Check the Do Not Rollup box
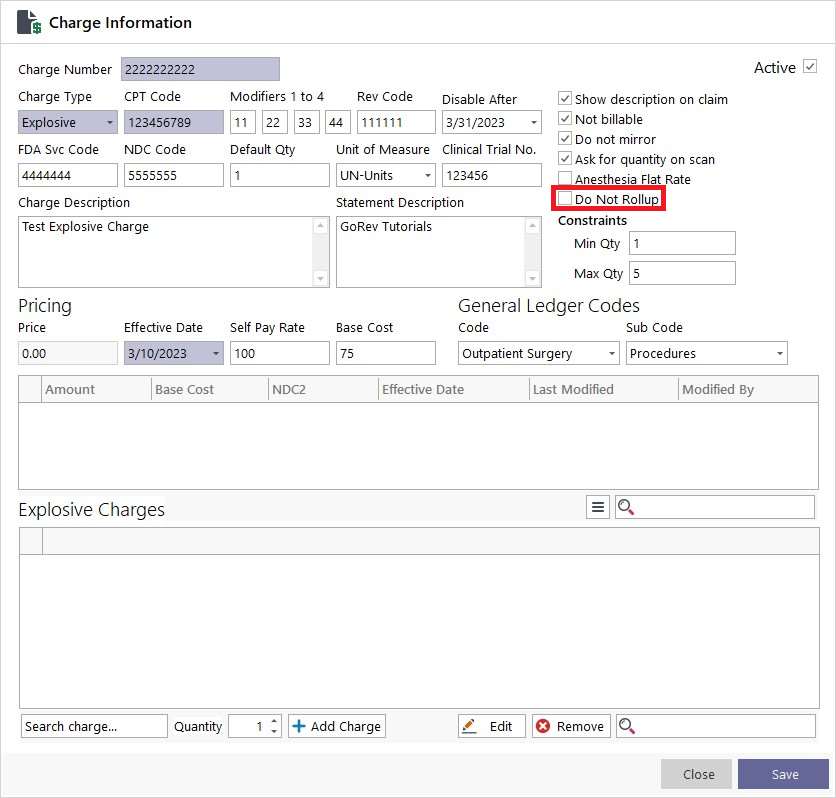The image size is (836, 798). (565, 198)
